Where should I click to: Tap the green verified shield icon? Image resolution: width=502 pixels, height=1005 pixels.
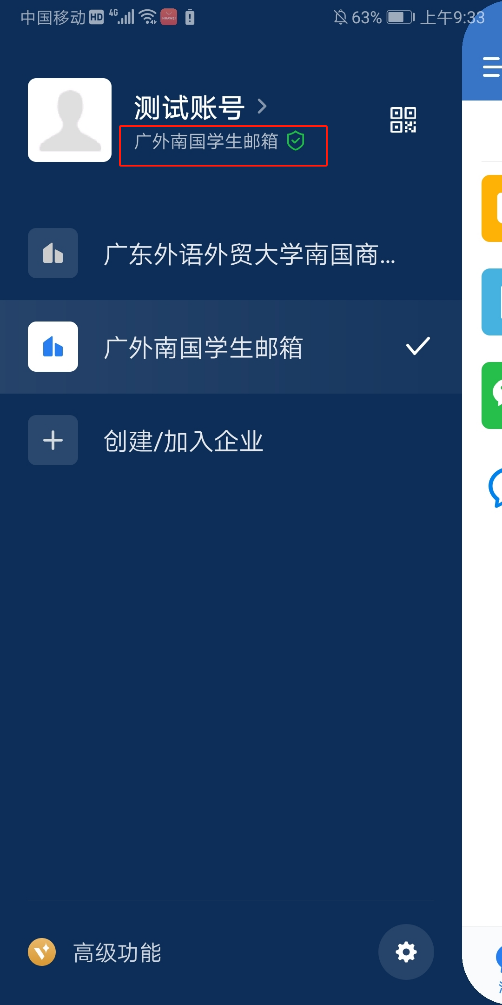pos(295,141)
